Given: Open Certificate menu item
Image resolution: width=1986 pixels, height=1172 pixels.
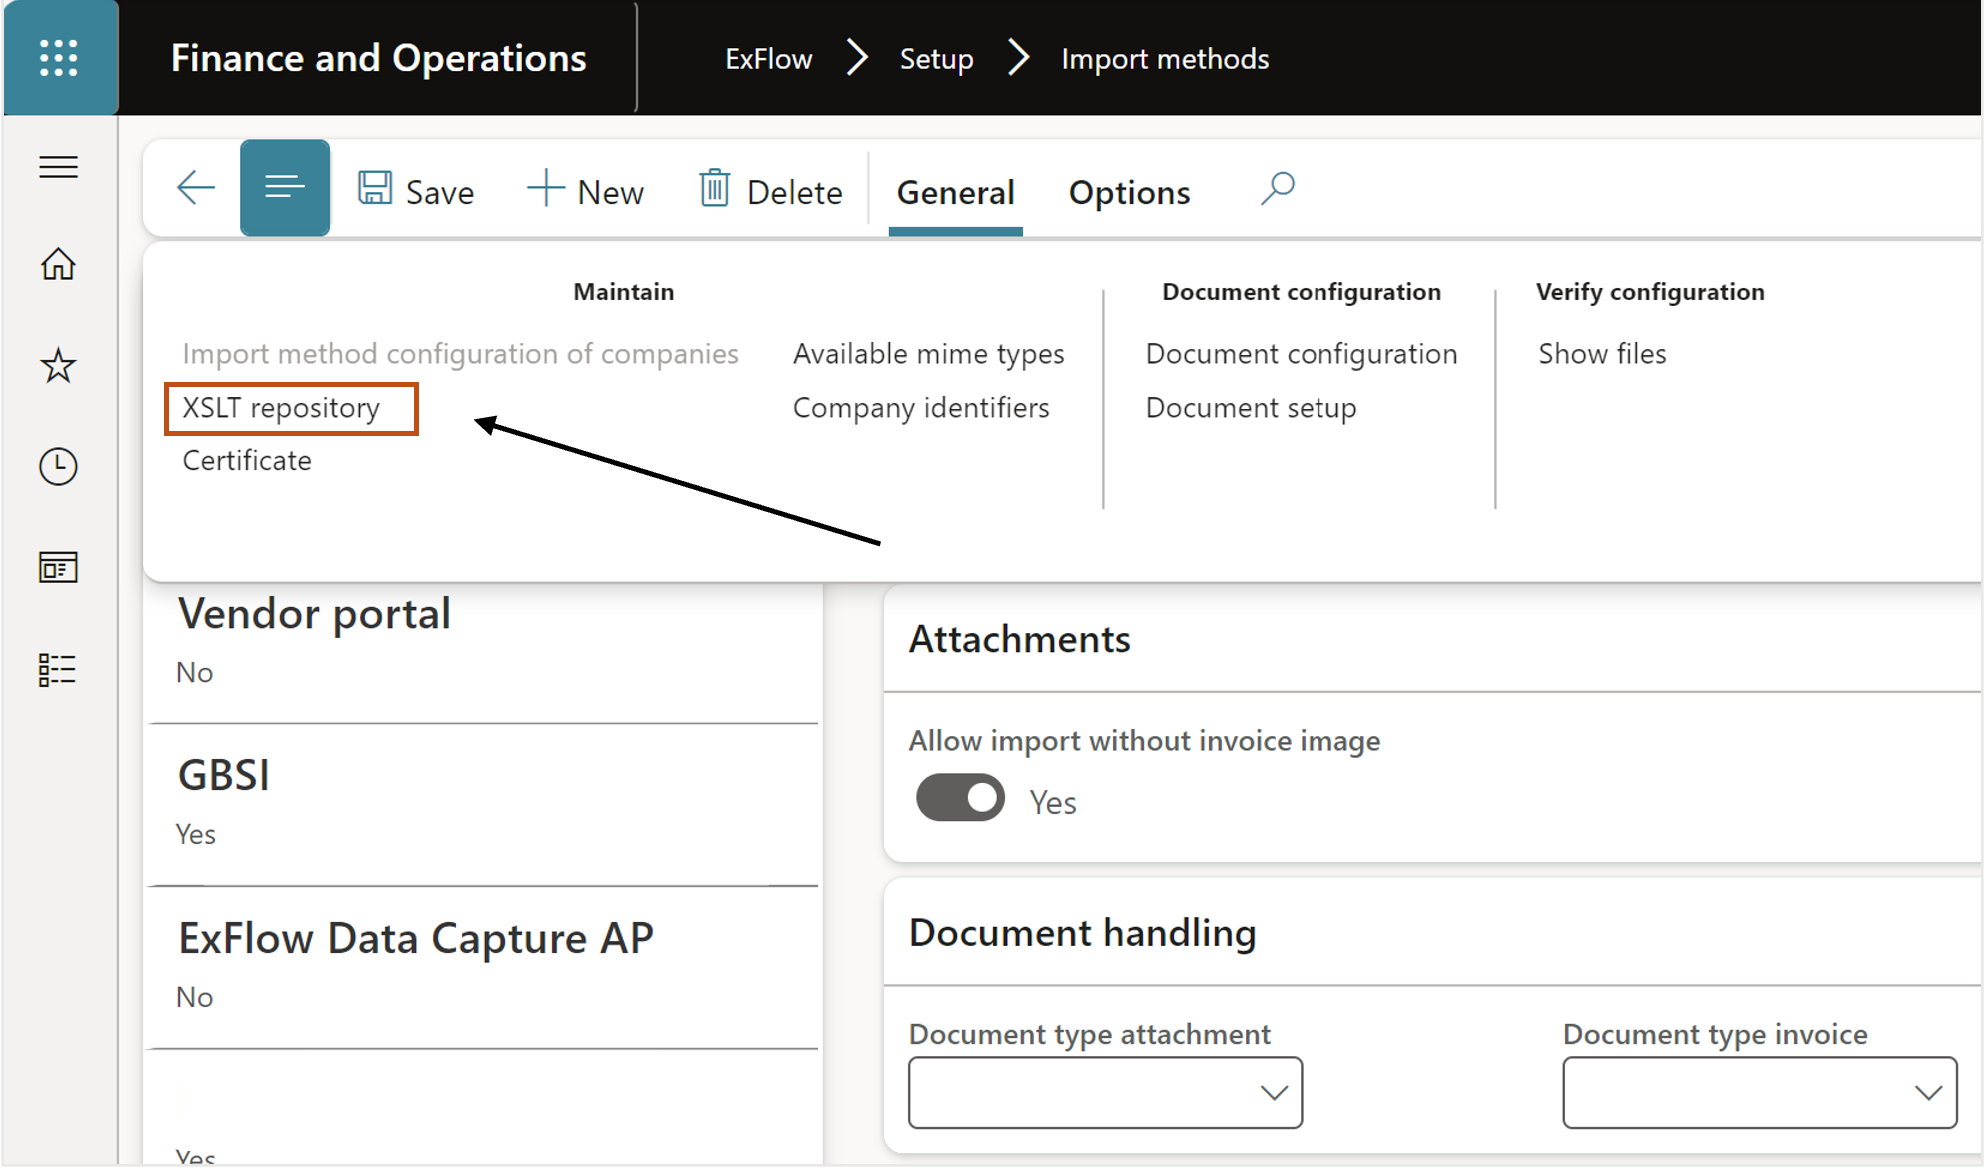Looking at the screenshot, I should [x=247, y=460].
